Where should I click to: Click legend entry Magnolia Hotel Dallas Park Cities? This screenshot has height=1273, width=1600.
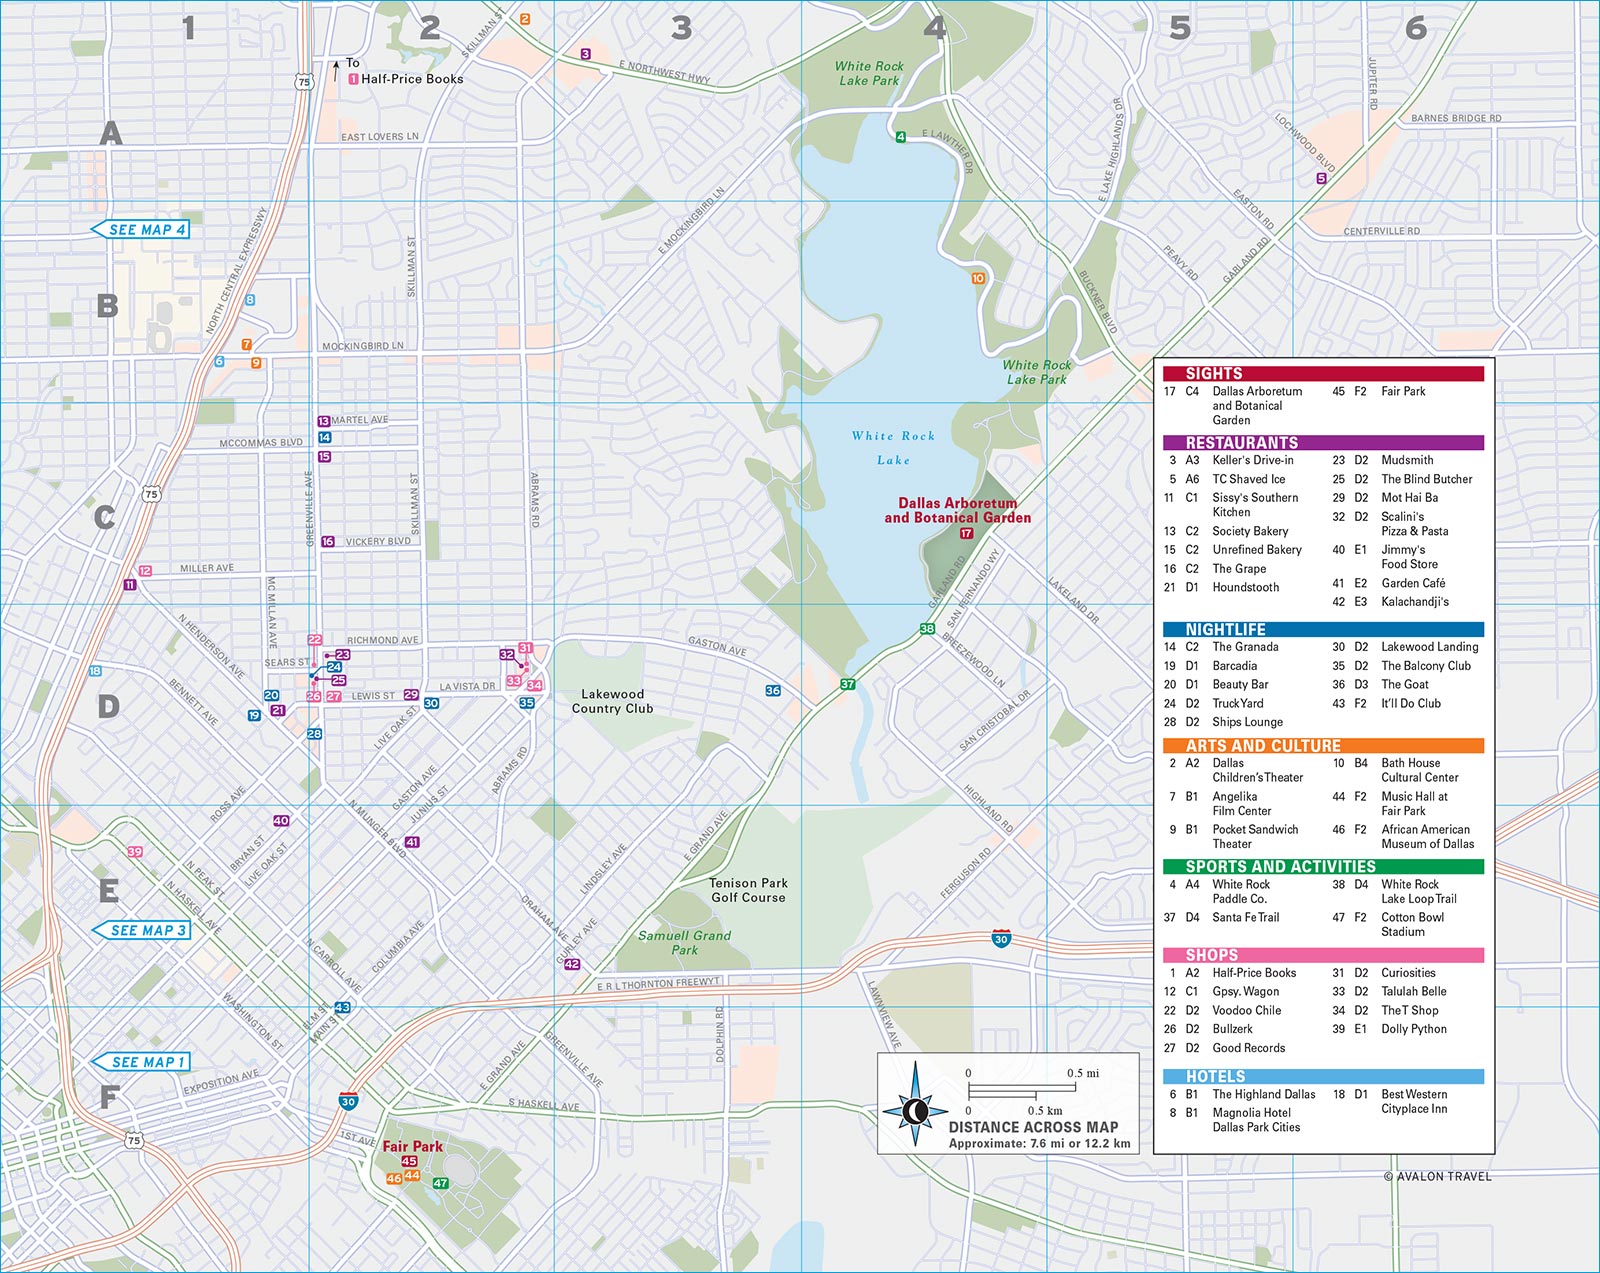tap(1256, 1120)
